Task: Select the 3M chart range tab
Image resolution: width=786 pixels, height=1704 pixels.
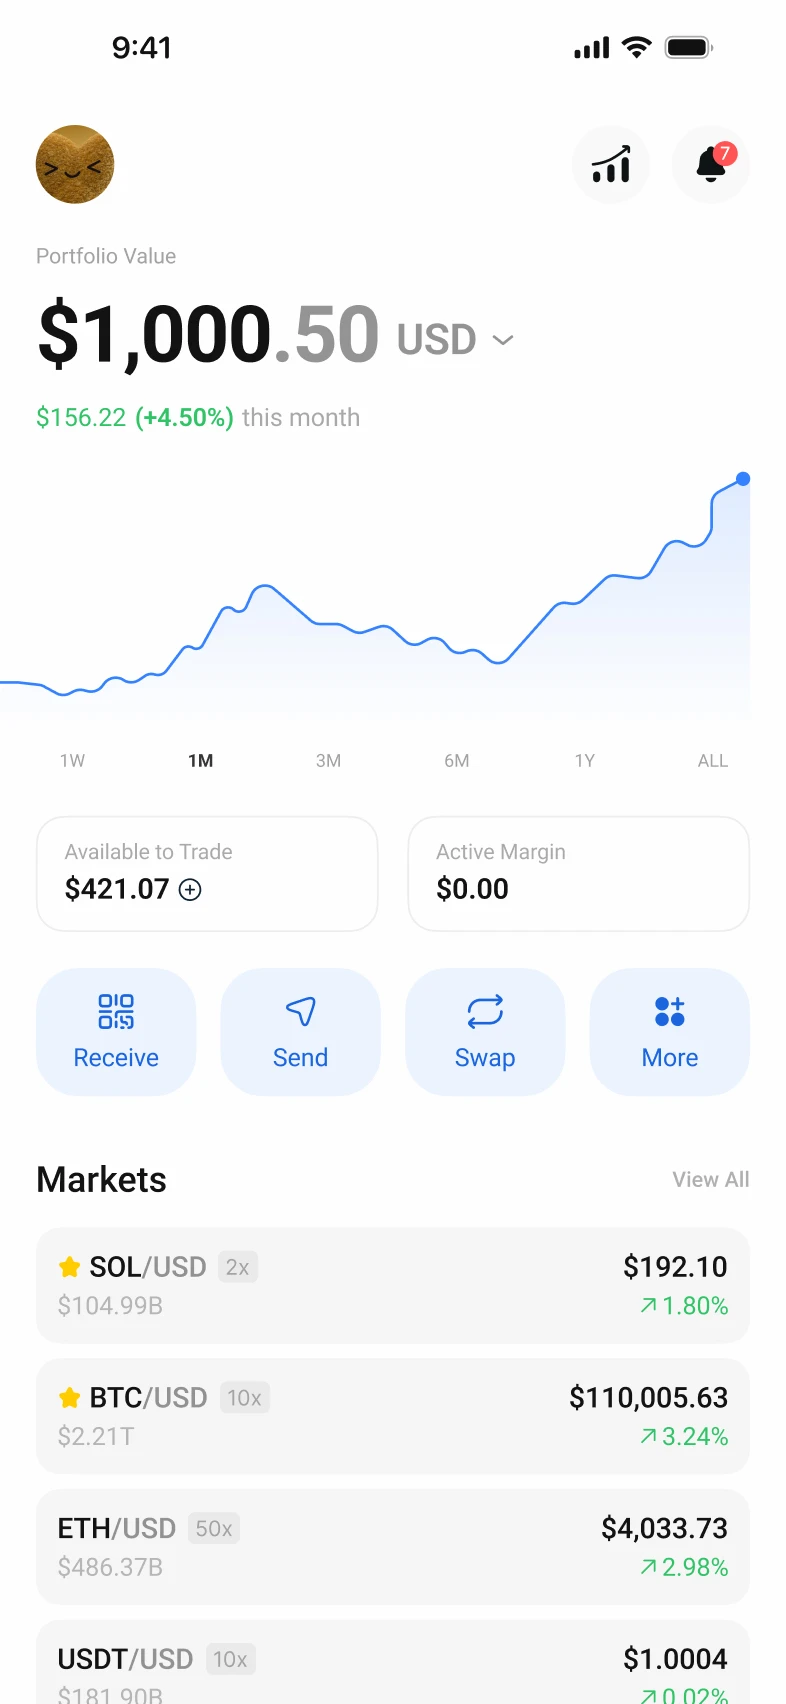Action: pos(328,761)
